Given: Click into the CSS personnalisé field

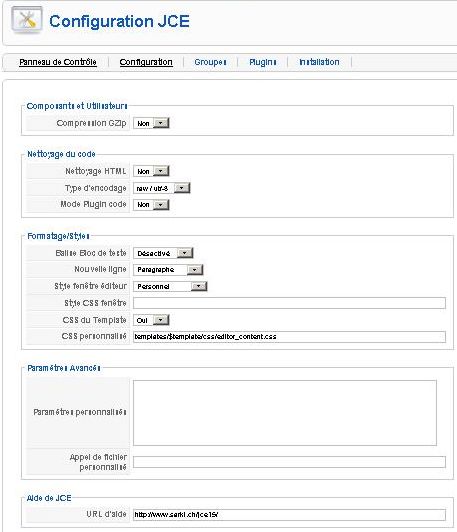Looking at the screenshot, I should 289,337.
